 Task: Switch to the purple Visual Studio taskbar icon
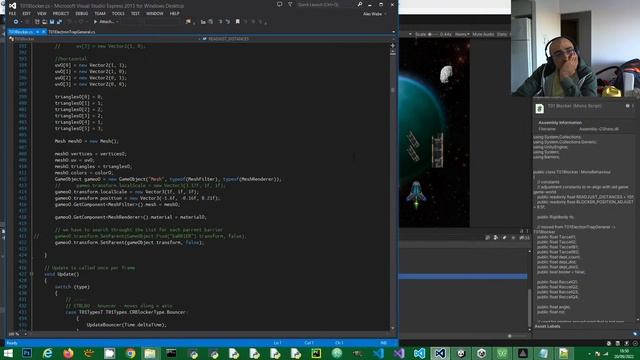(x=399, y=353)
